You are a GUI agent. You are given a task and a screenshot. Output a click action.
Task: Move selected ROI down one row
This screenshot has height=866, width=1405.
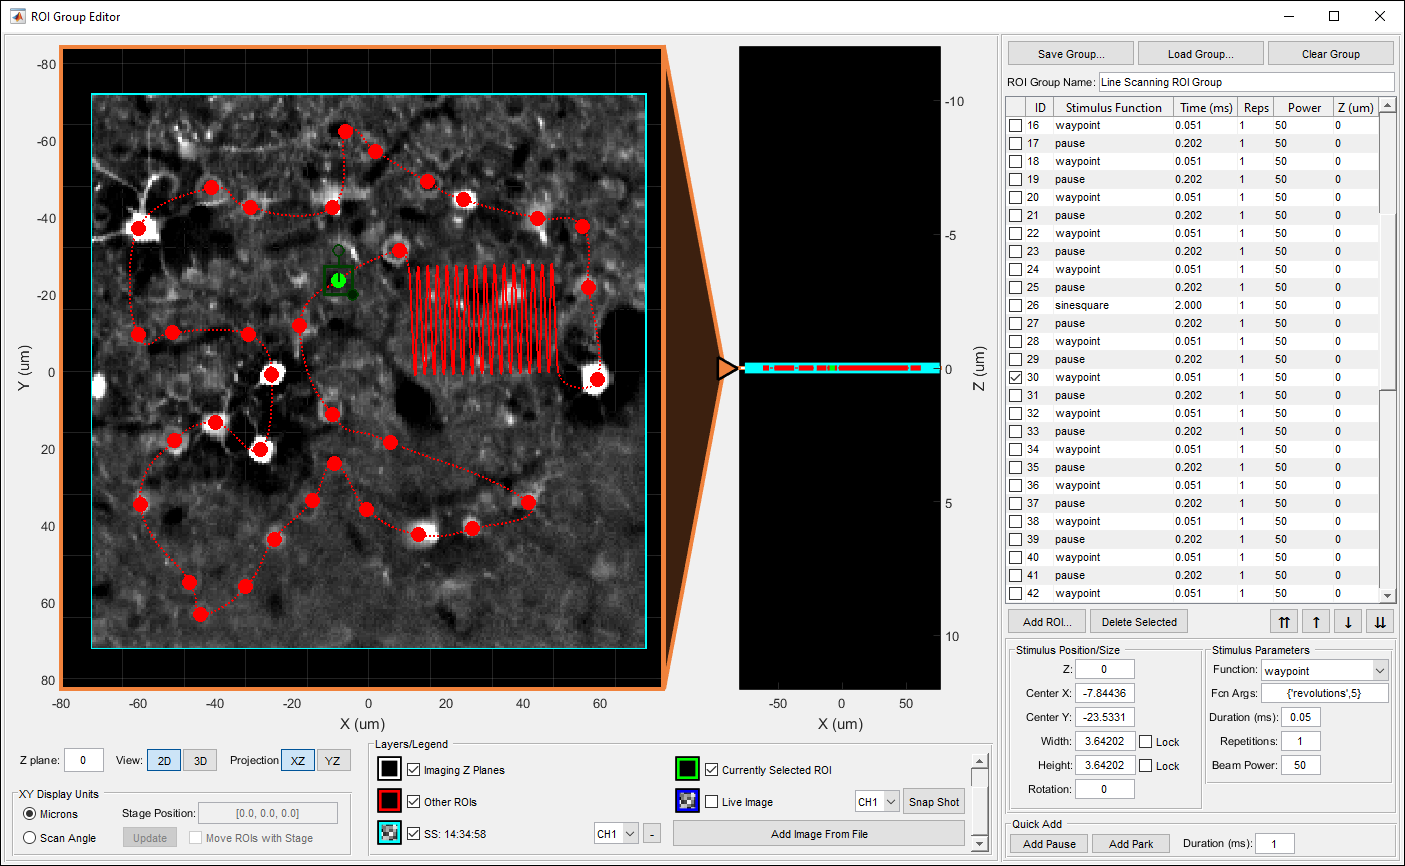tap(1348, 622)
